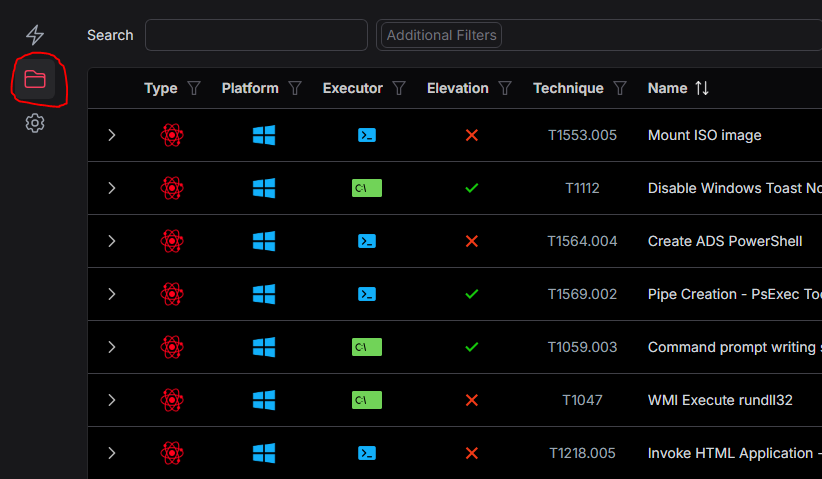Viewport: 822px width, 479px height.
Task: Click technique T1553.005 link
Action: 582,135
